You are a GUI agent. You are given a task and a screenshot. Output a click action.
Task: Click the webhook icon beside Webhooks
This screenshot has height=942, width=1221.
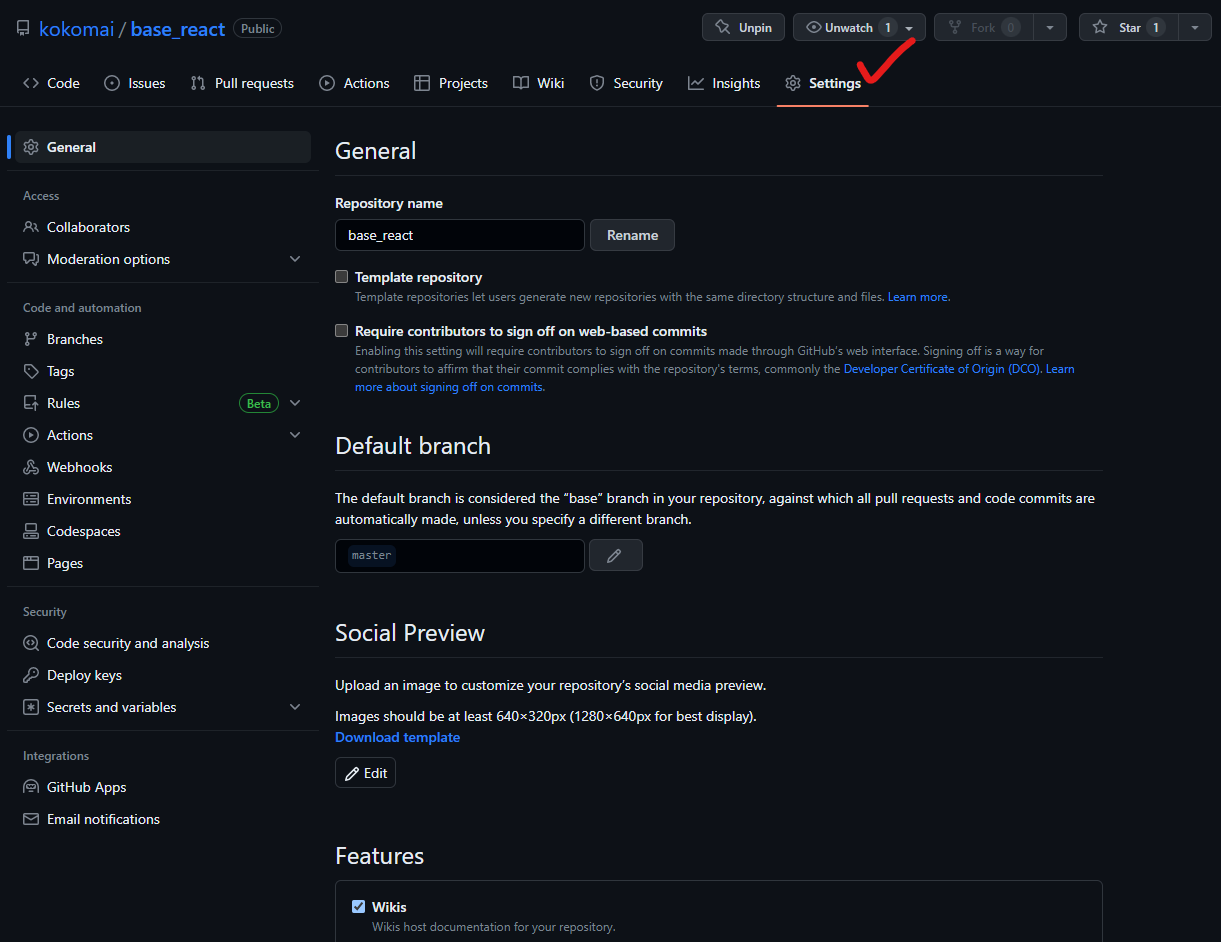[x=31, y=467]
